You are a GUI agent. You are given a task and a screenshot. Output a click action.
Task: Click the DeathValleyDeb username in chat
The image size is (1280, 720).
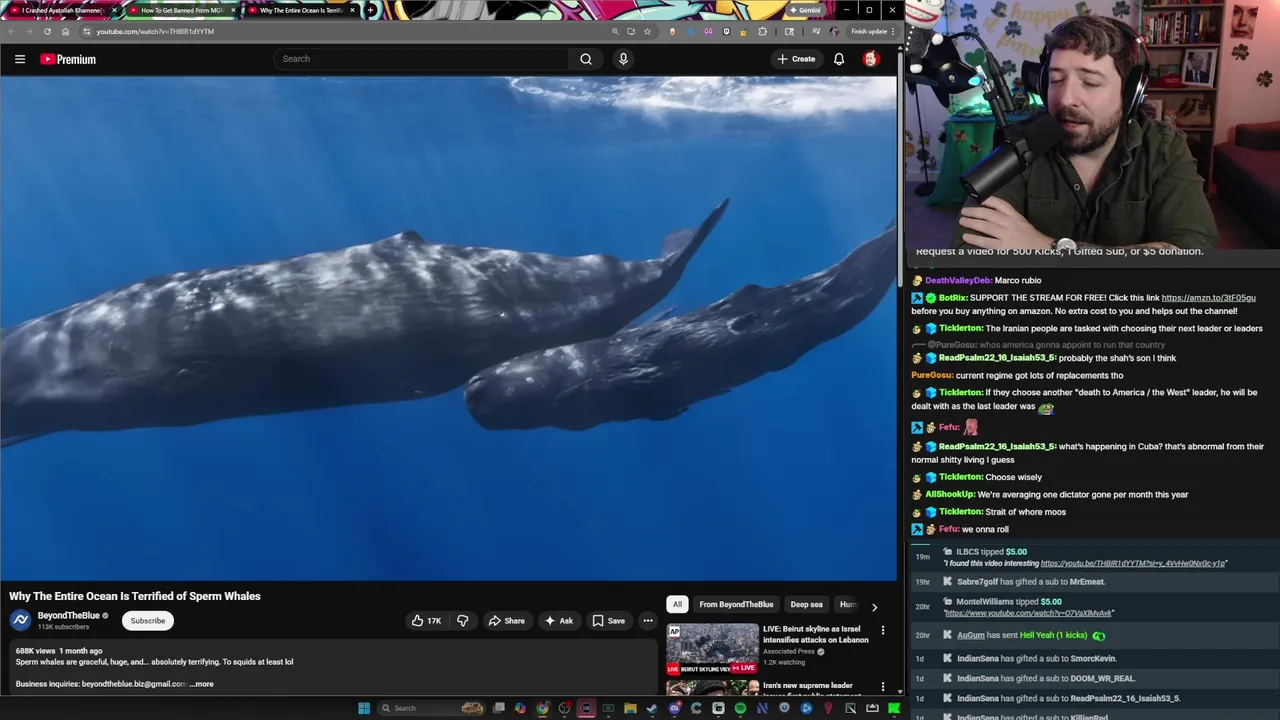tap(958, 281)
